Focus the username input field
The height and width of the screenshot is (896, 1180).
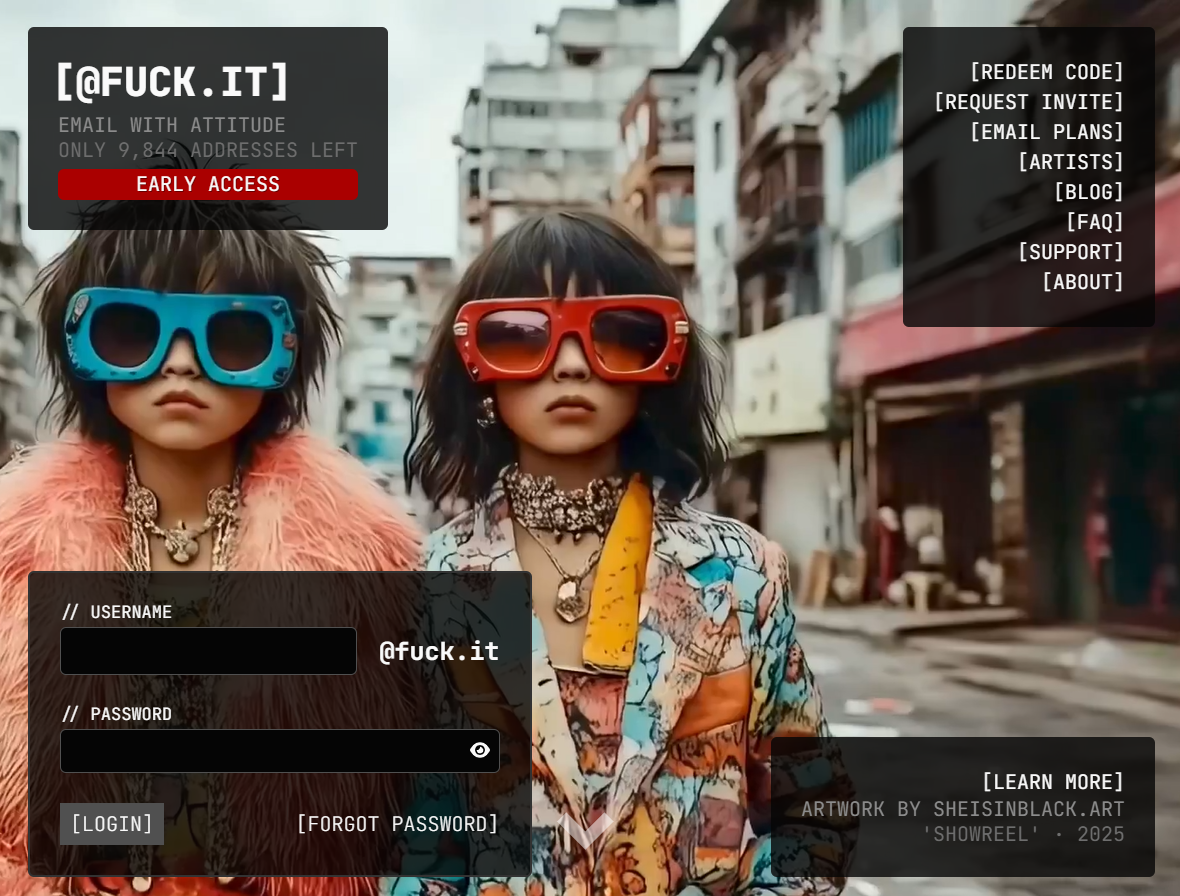tap(208, 651)
